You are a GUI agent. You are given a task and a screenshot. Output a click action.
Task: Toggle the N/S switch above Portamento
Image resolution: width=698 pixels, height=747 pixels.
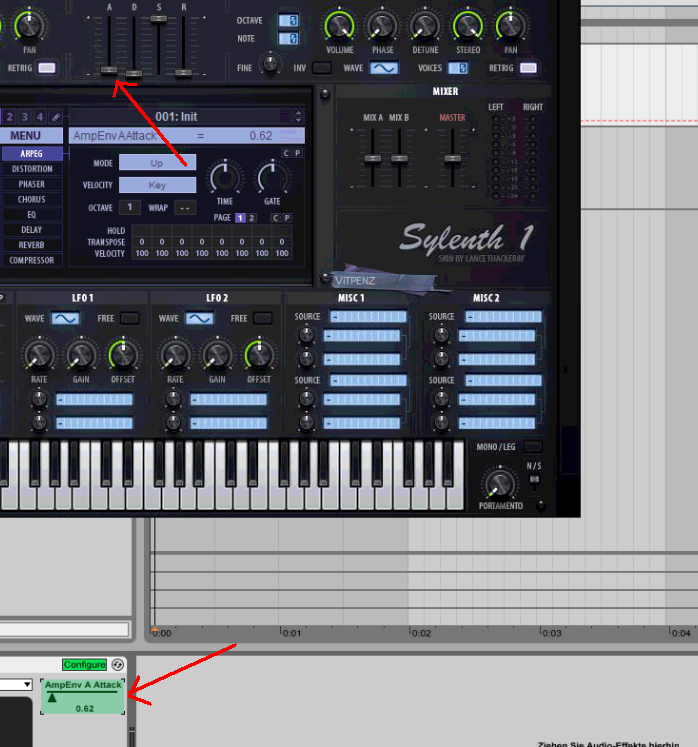pos(534,481)
